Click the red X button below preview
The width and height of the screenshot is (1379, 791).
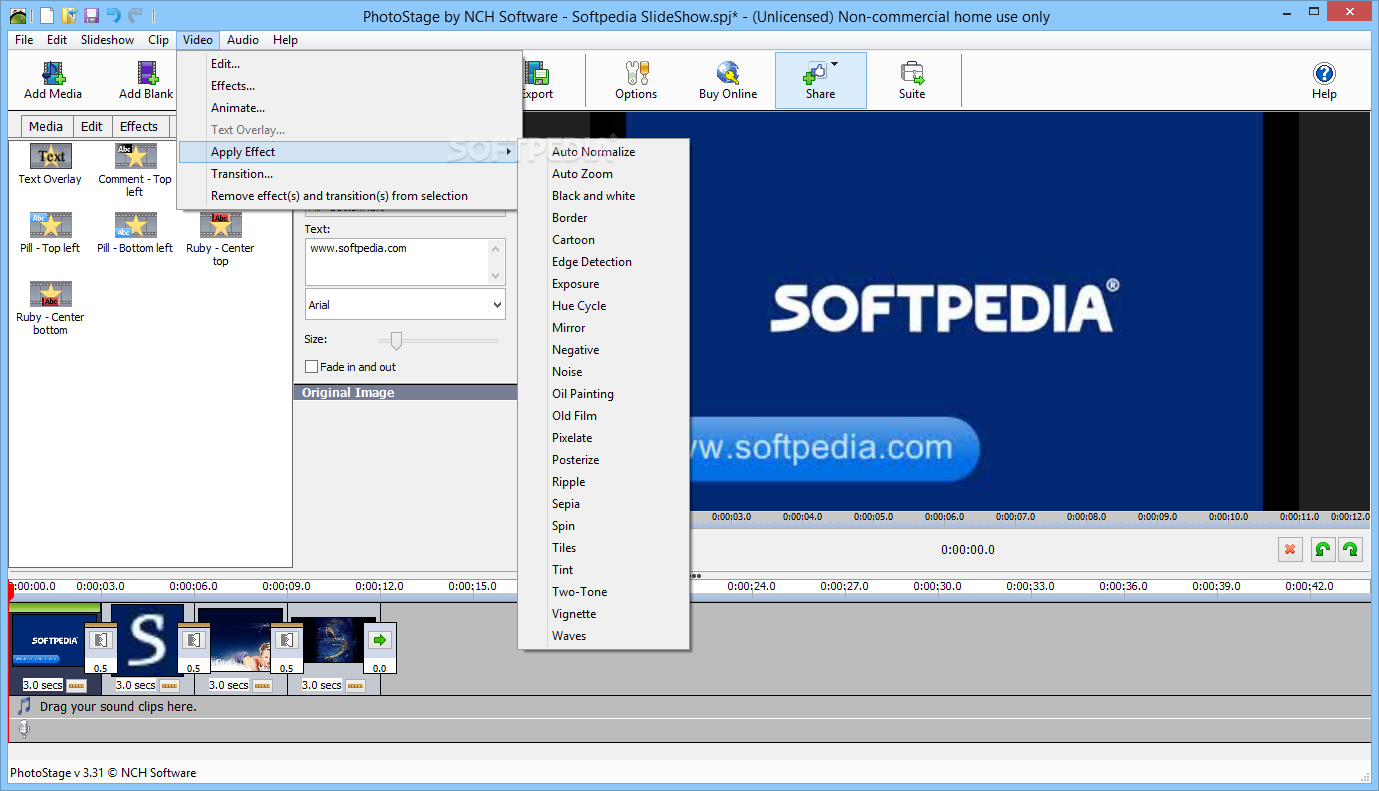[x=1290, y=549]
